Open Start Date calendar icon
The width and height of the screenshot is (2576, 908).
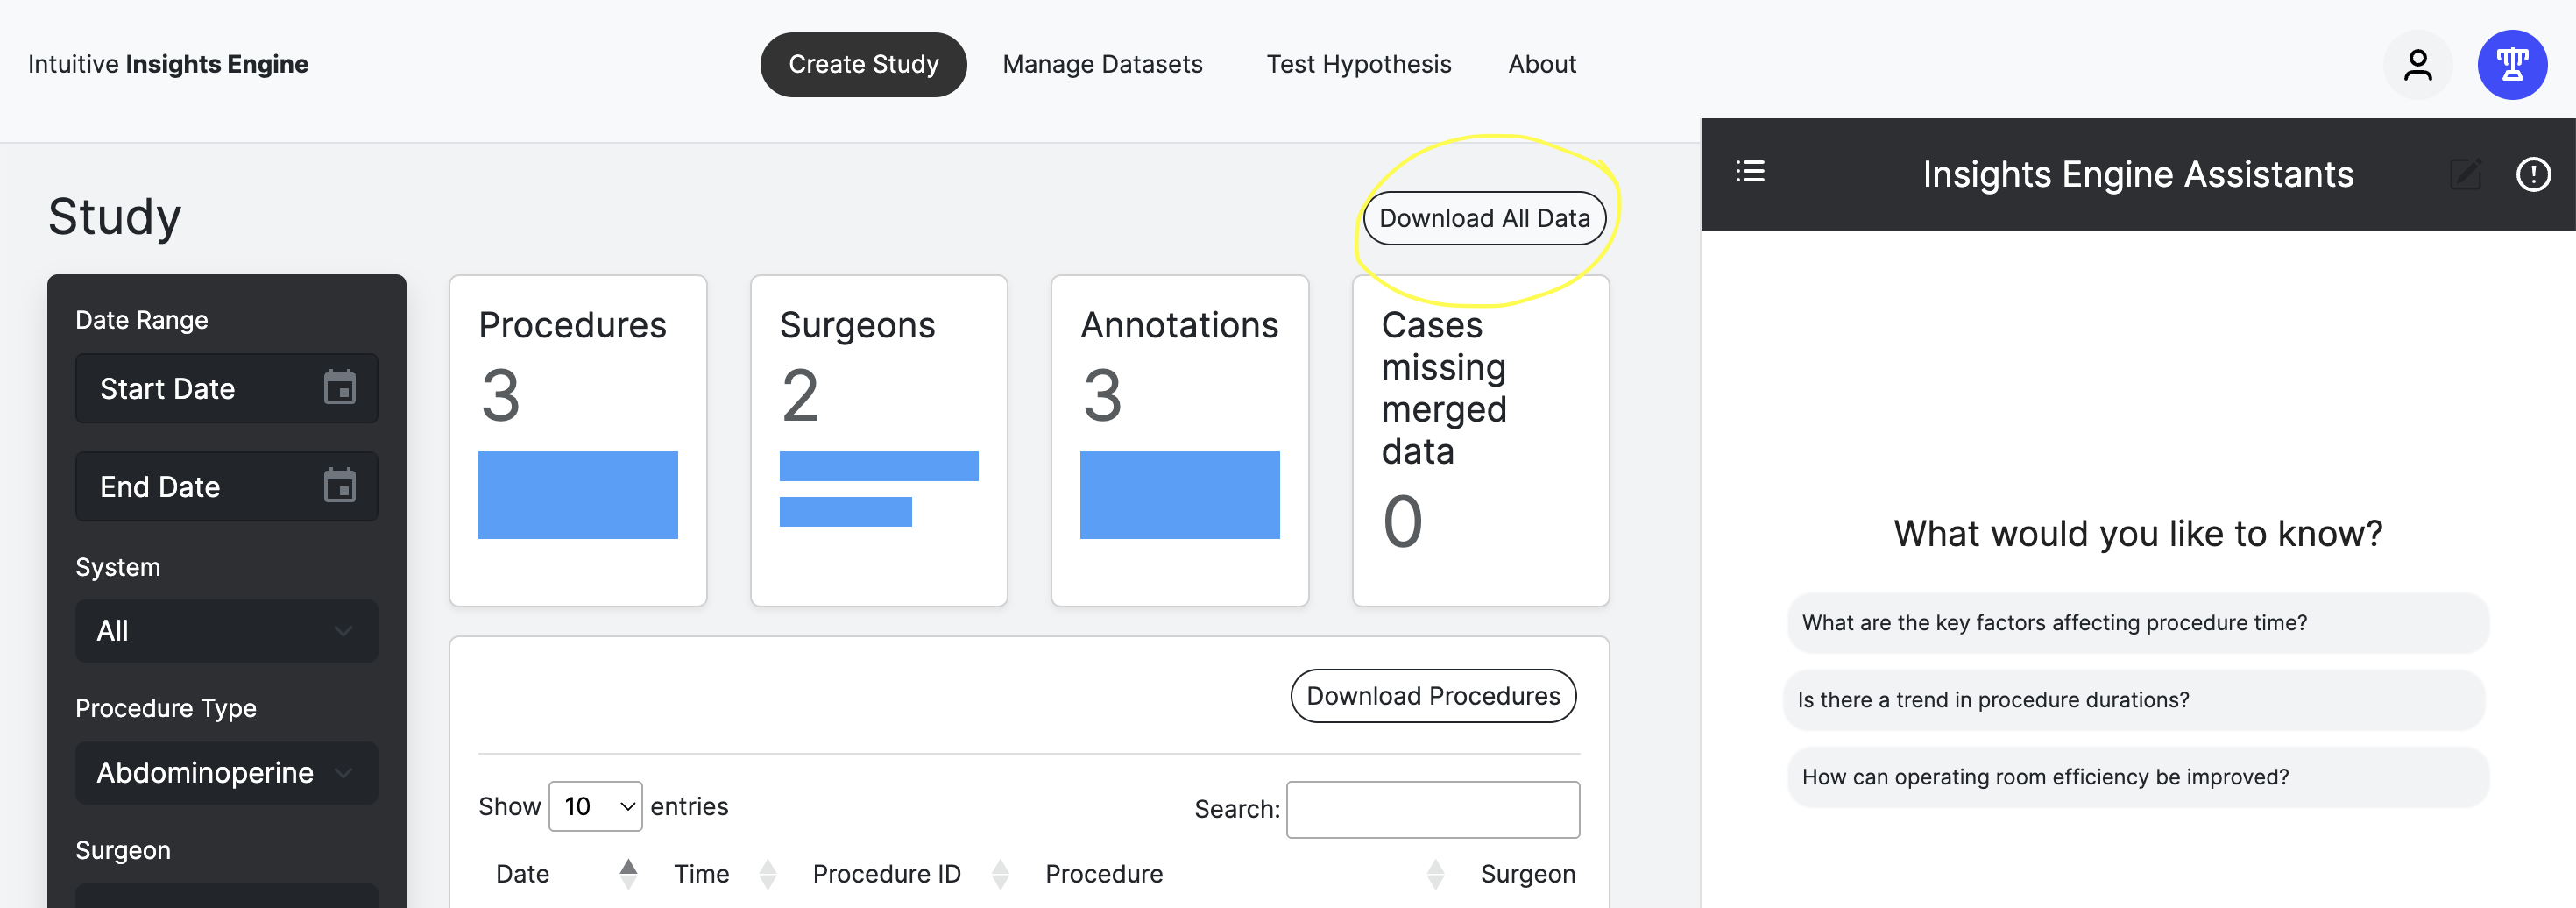pyautogui.click(x=339, y=387)
